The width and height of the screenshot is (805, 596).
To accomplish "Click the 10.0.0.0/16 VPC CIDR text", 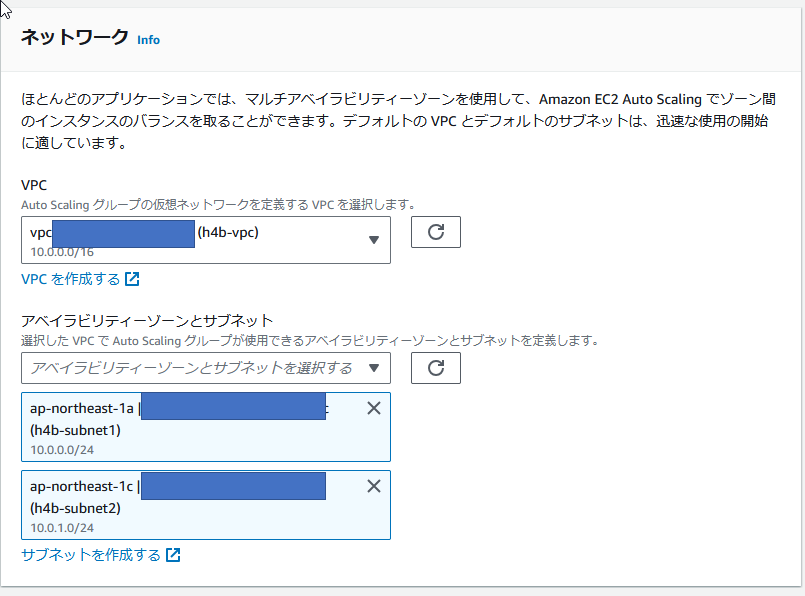I will coord(62,252).
